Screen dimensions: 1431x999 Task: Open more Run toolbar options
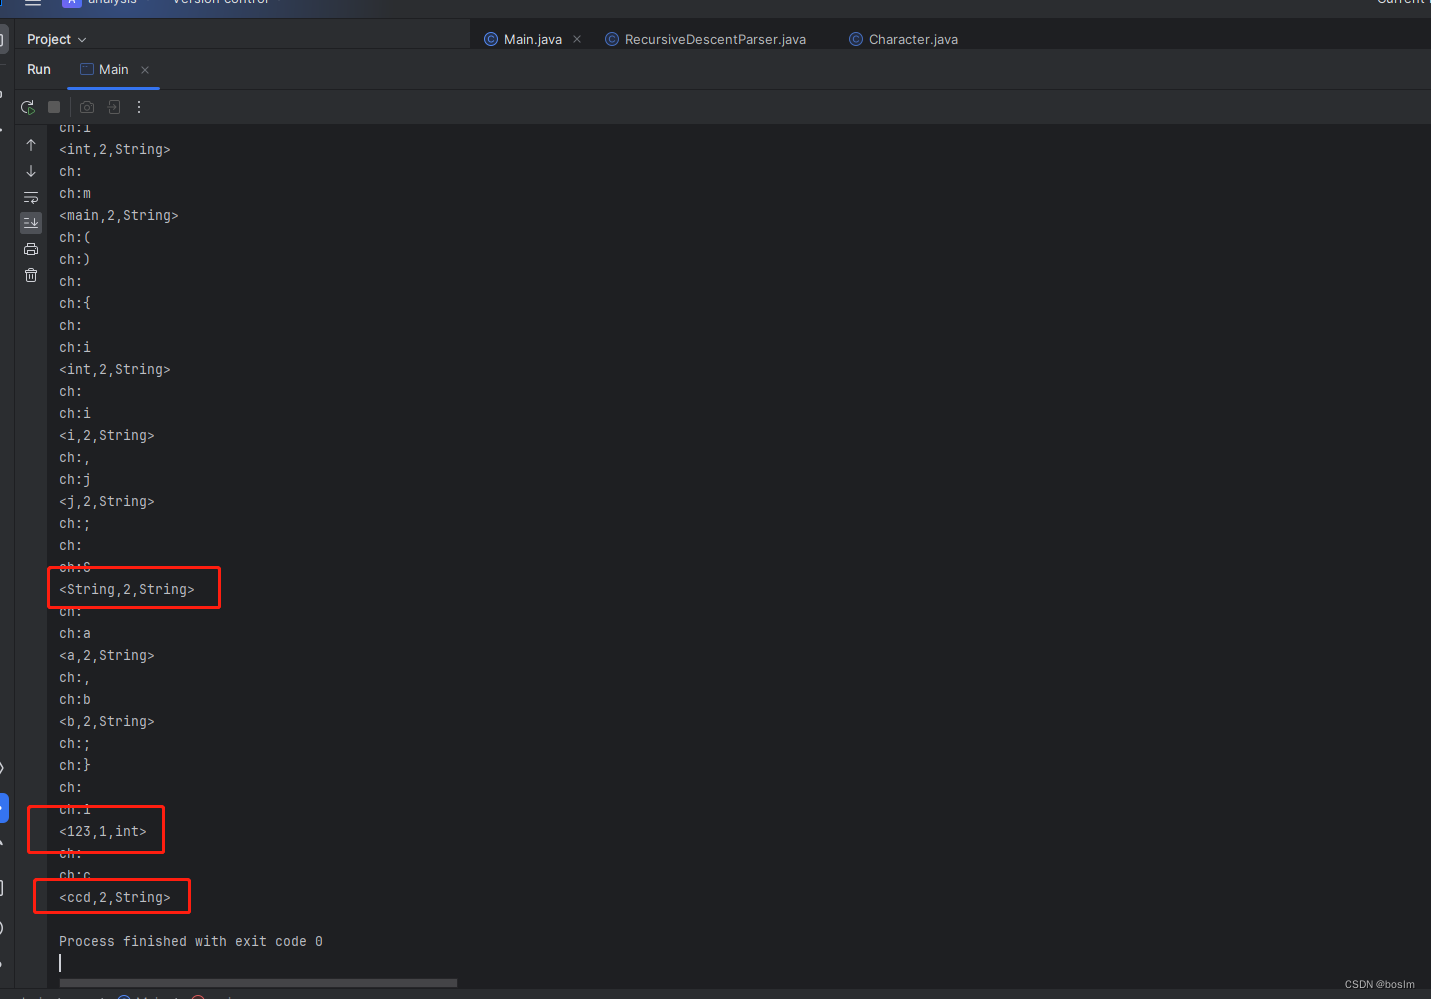click(x=139, y=107)
